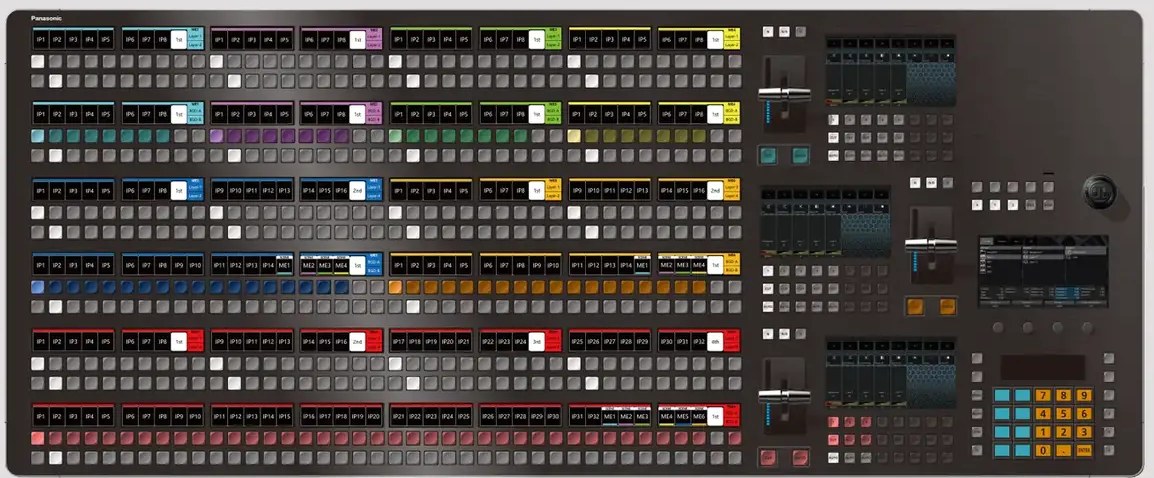Click the T-bar fader above the red transition buttons
Image resolution: width=1154 pixels, height=478 pixels.
[784, 396]
